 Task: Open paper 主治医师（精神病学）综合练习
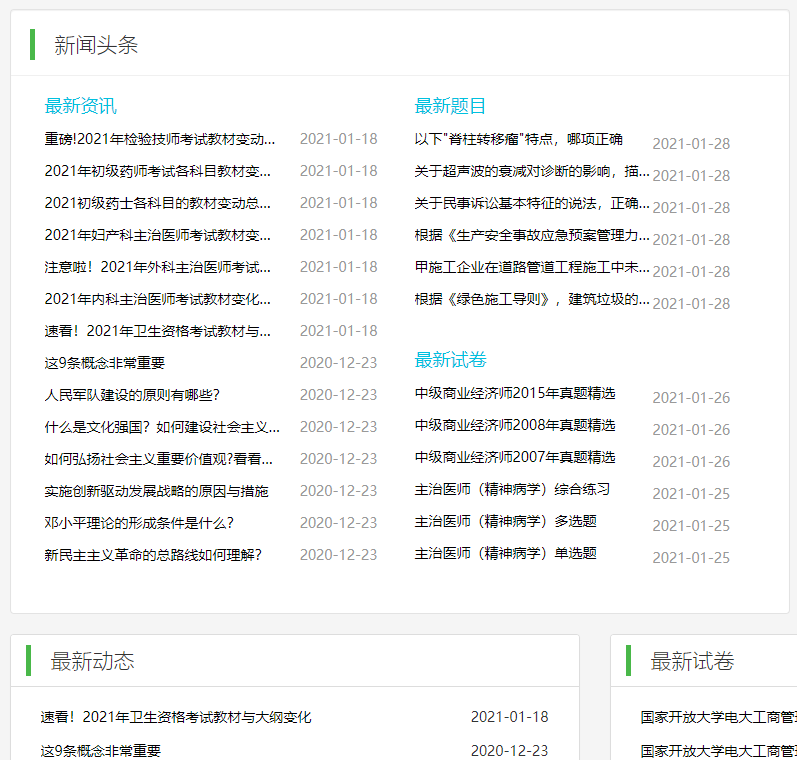click(512, 489)
